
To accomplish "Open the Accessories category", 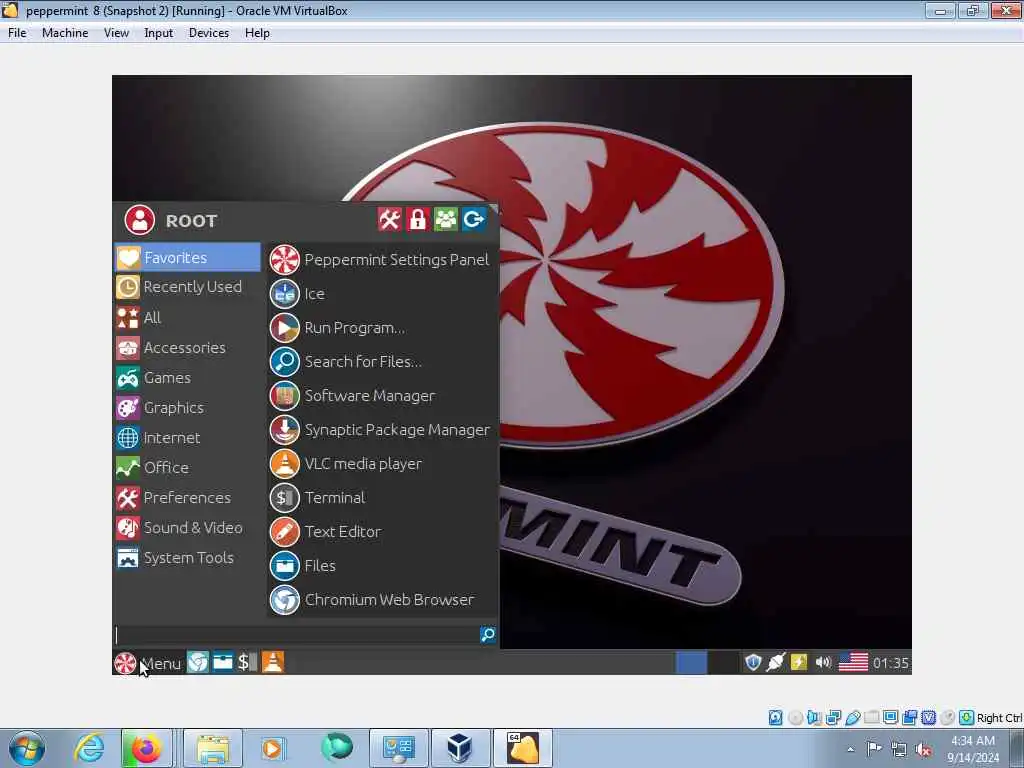I will pos(187,347).
